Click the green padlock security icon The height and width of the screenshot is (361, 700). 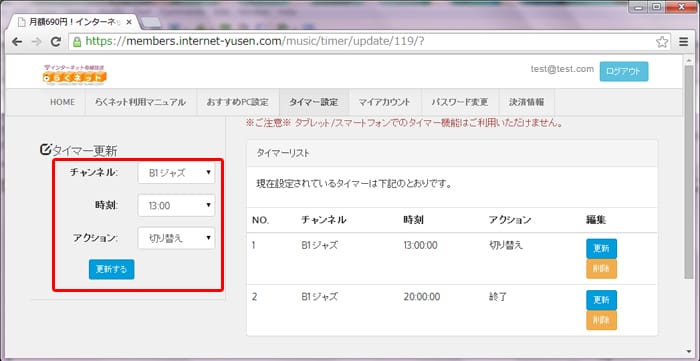77,42
